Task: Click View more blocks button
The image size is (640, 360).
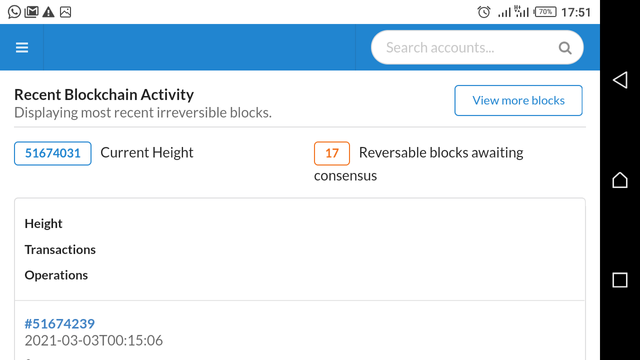Action: pos(518,100)
